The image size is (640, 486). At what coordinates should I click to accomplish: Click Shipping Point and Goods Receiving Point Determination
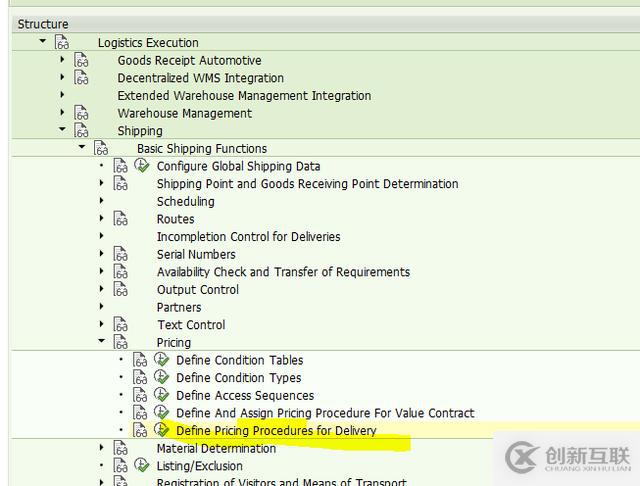pos(307,184)
